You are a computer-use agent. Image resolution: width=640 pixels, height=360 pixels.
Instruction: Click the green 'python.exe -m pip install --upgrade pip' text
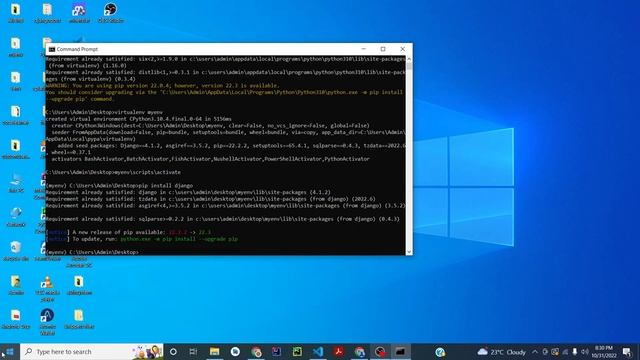(x=179, y=239)
